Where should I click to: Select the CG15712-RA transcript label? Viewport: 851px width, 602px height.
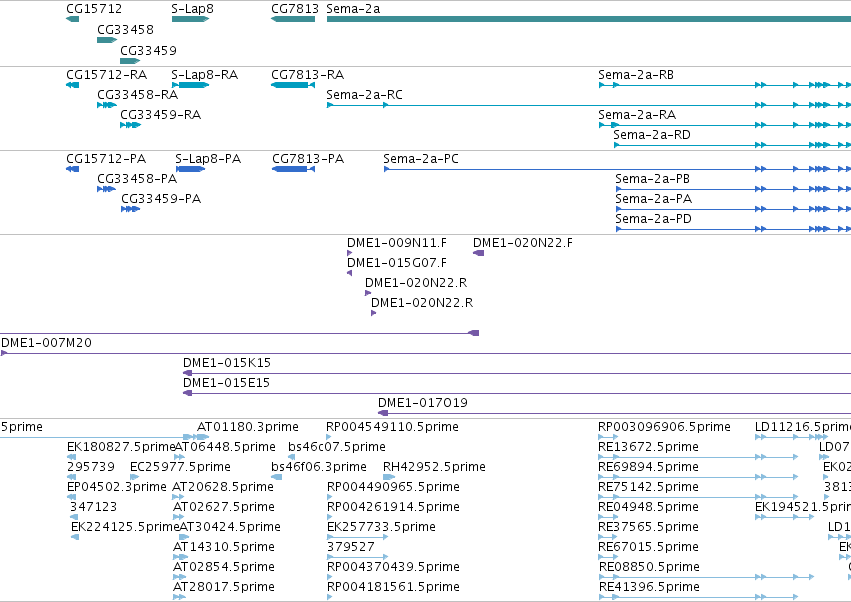click(x=106, y=74)
